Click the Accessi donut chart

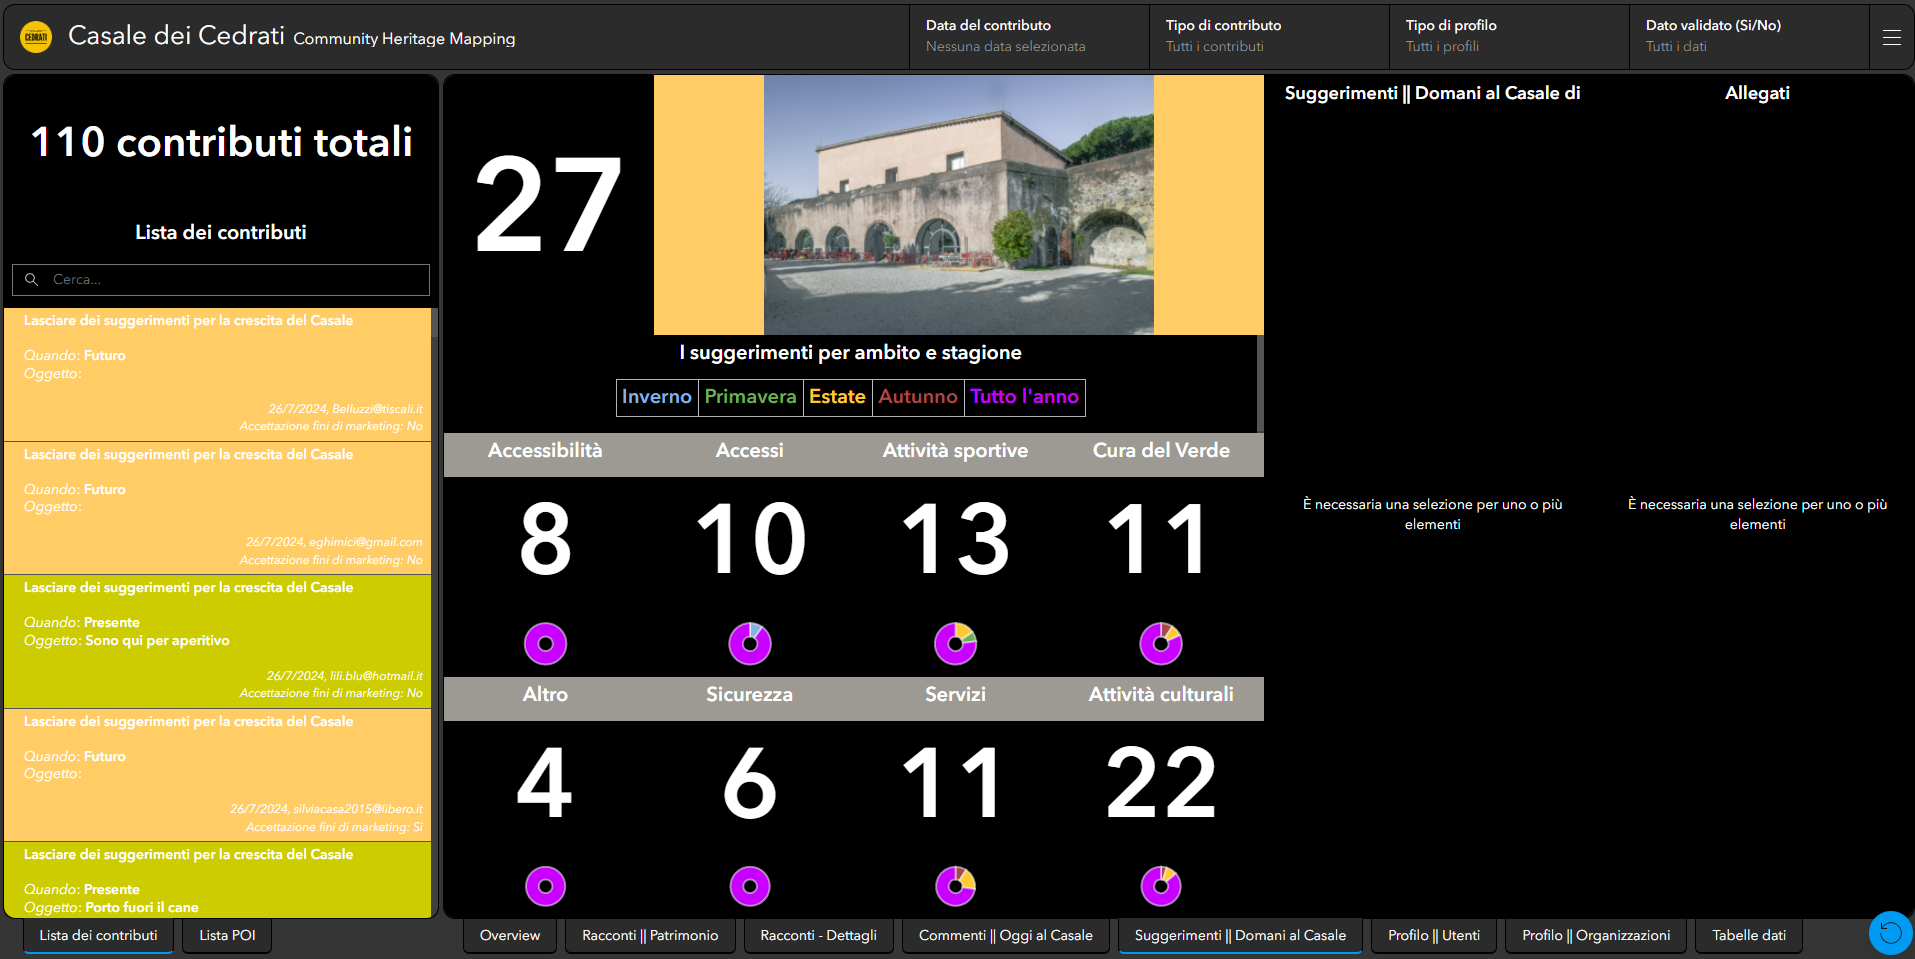pos(750,643)
